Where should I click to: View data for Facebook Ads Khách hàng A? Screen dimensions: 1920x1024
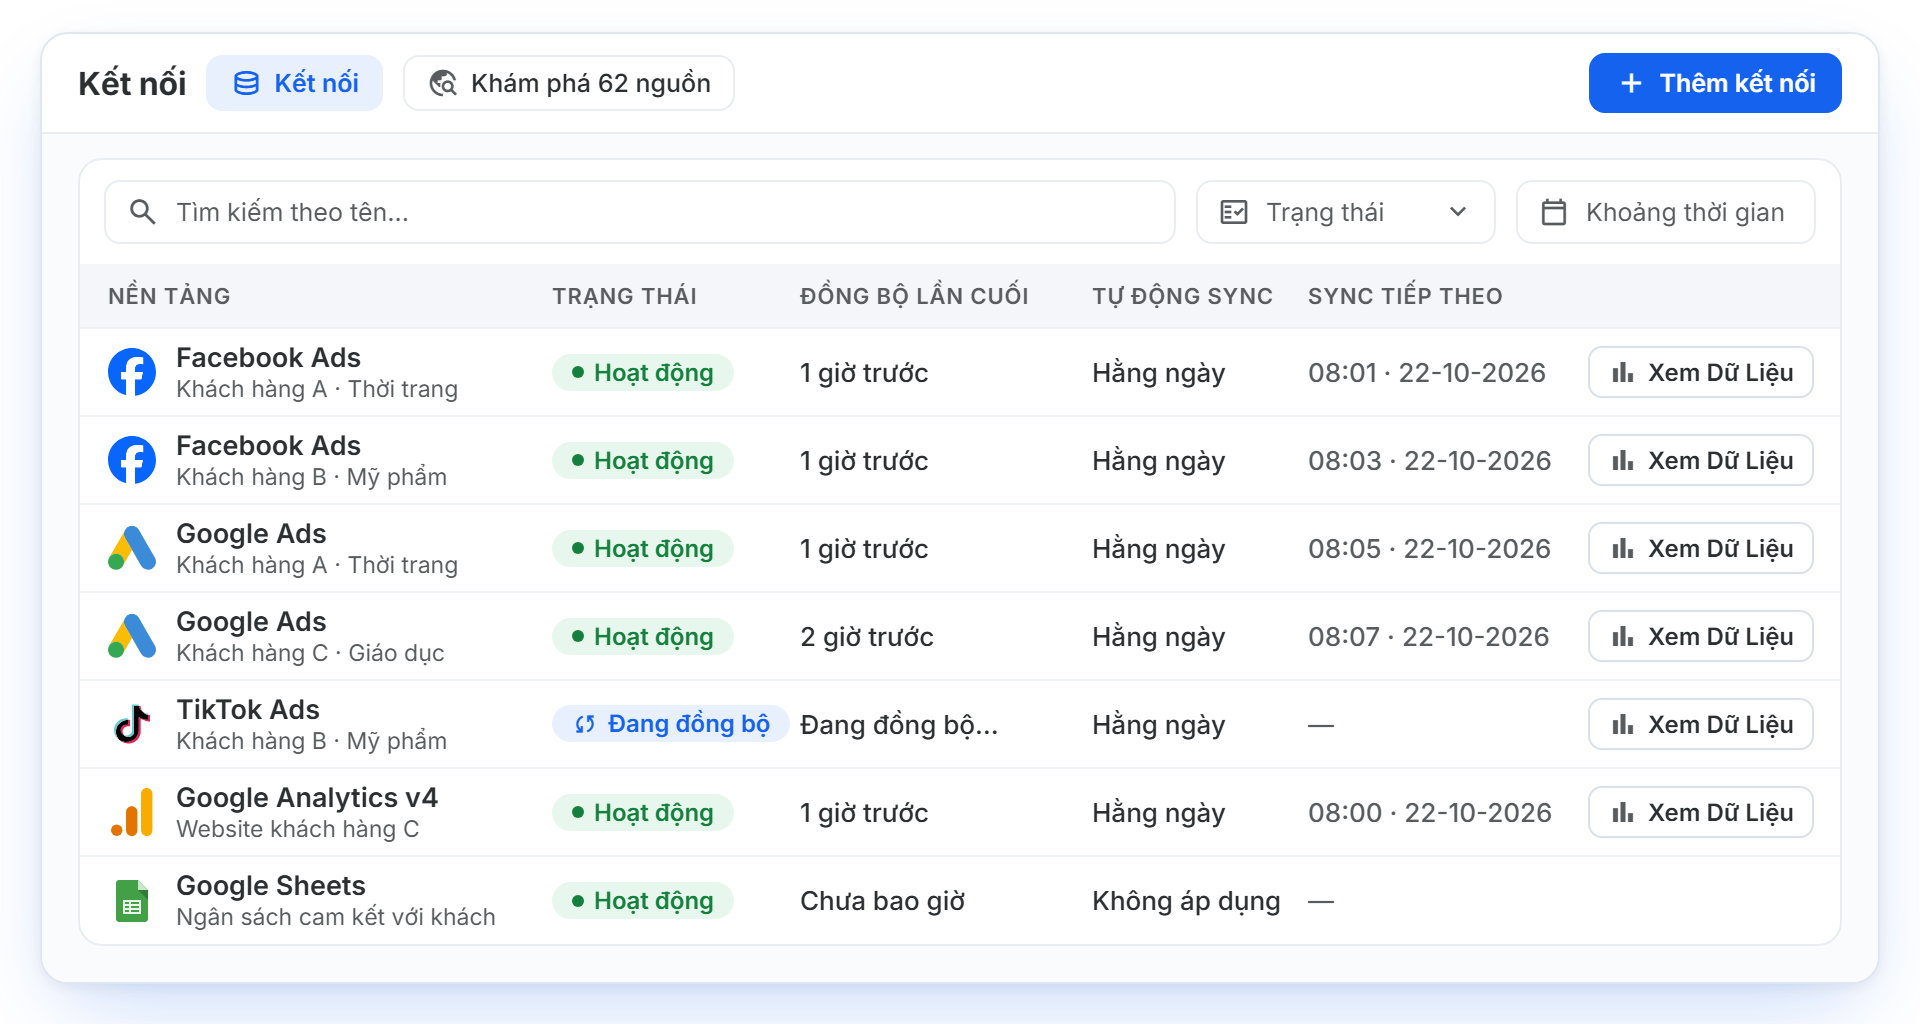pyautogui.click(x=1701, y=372)
